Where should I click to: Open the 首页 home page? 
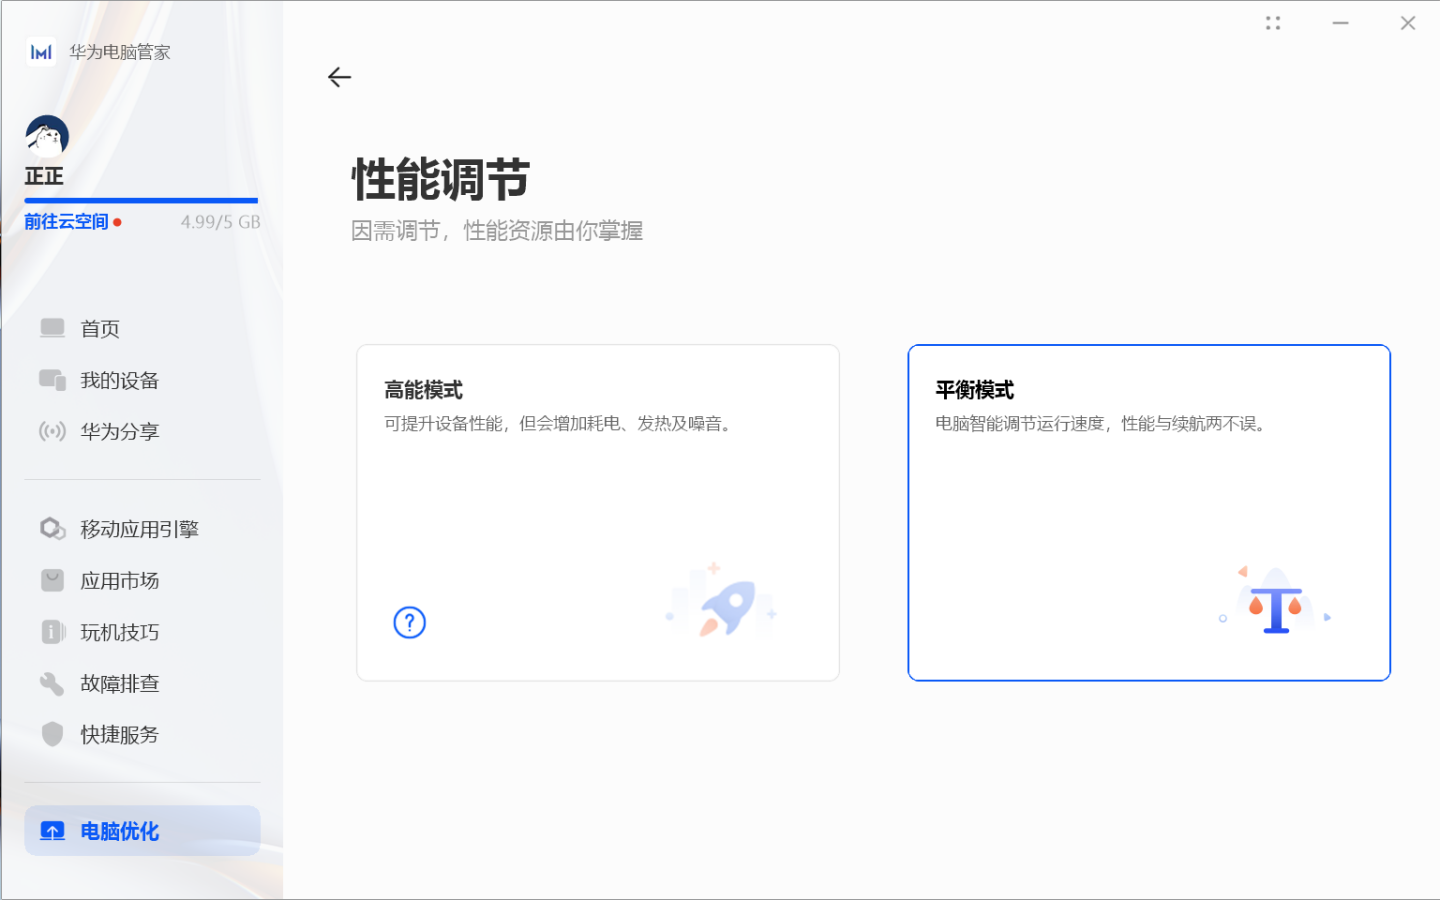(x=99, y=328)
